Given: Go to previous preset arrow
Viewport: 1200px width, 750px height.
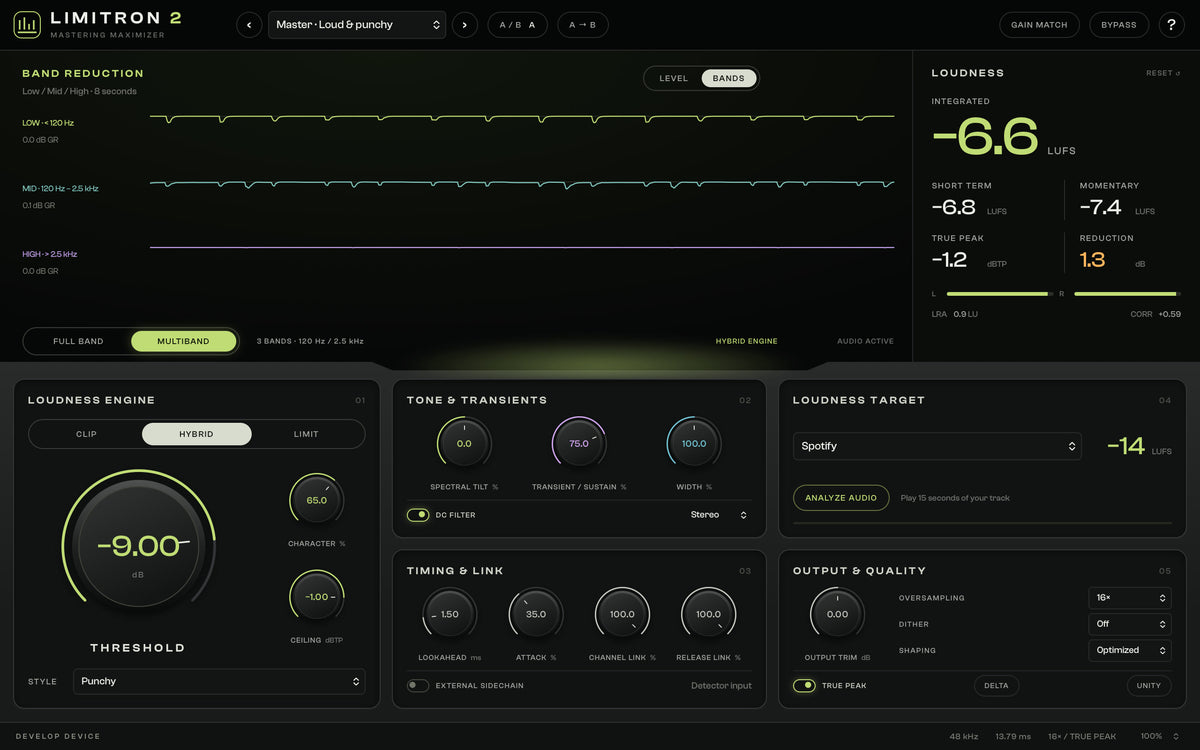Looking at the screenshot, I should pyautogui.click(x=249, y=25).
